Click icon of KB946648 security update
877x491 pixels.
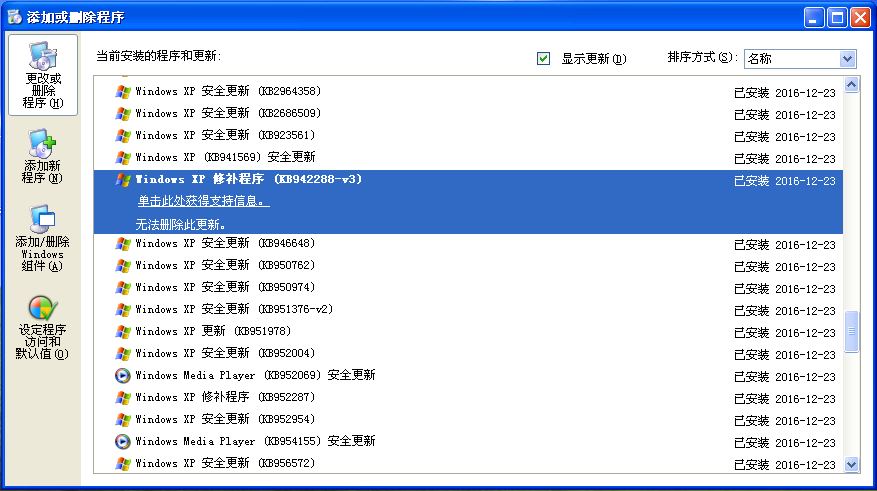(122, 244)
